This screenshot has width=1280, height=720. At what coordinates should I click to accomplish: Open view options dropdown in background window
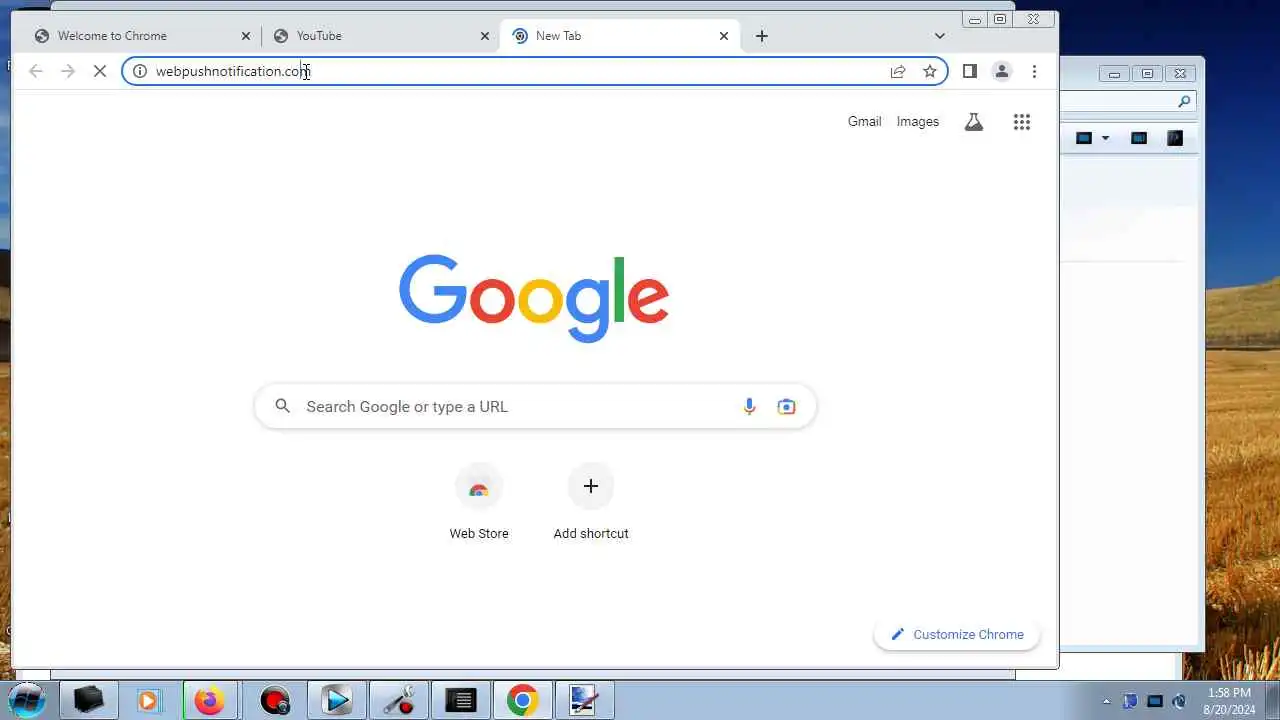[1105, 138]
